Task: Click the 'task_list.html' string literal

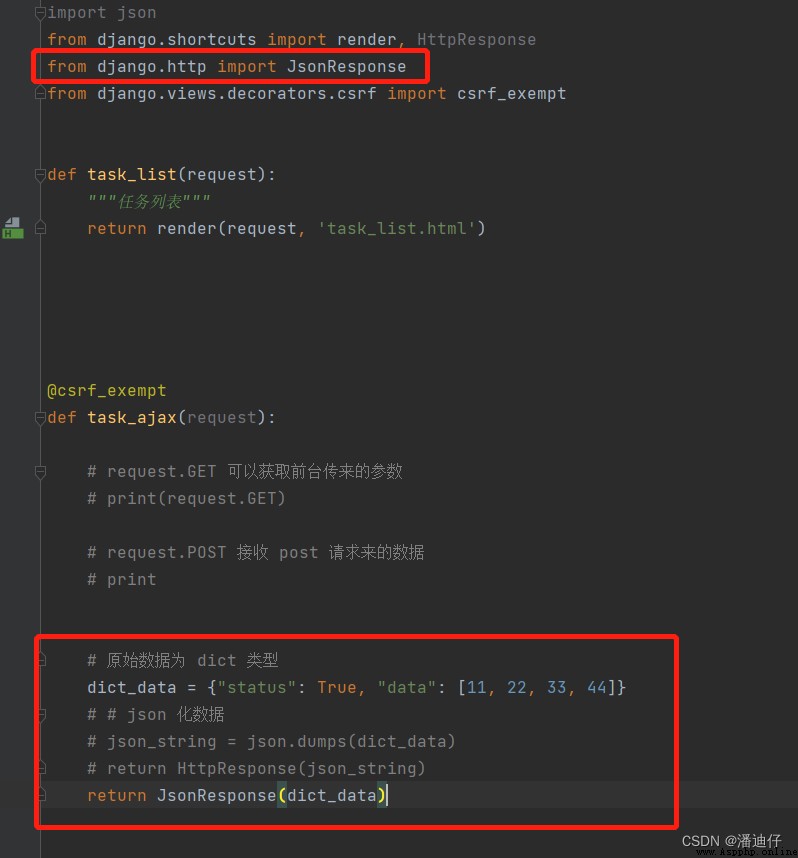Action: 397,228
